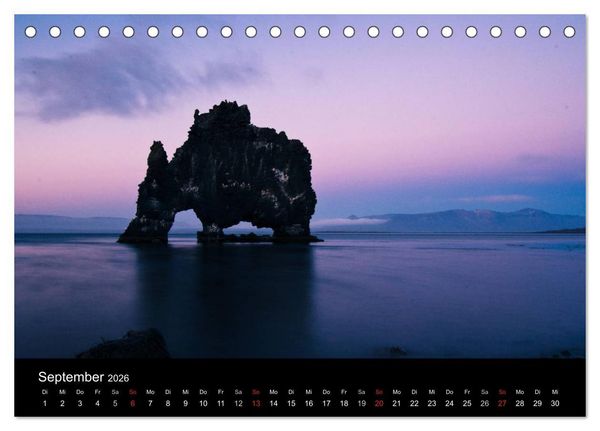Viewport: 600px width, 431px height.
Task: Click the weekday label above date 14
Action: 274,392
